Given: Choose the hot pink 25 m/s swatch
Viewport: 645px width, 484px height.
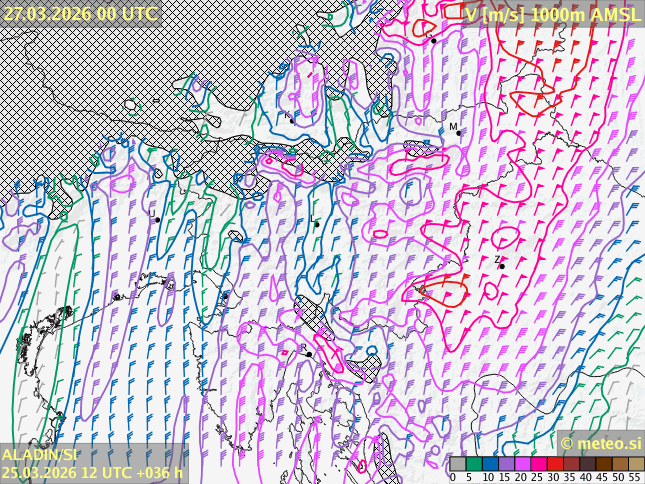Looking at the screenshot, I should [x=538, y=464].
